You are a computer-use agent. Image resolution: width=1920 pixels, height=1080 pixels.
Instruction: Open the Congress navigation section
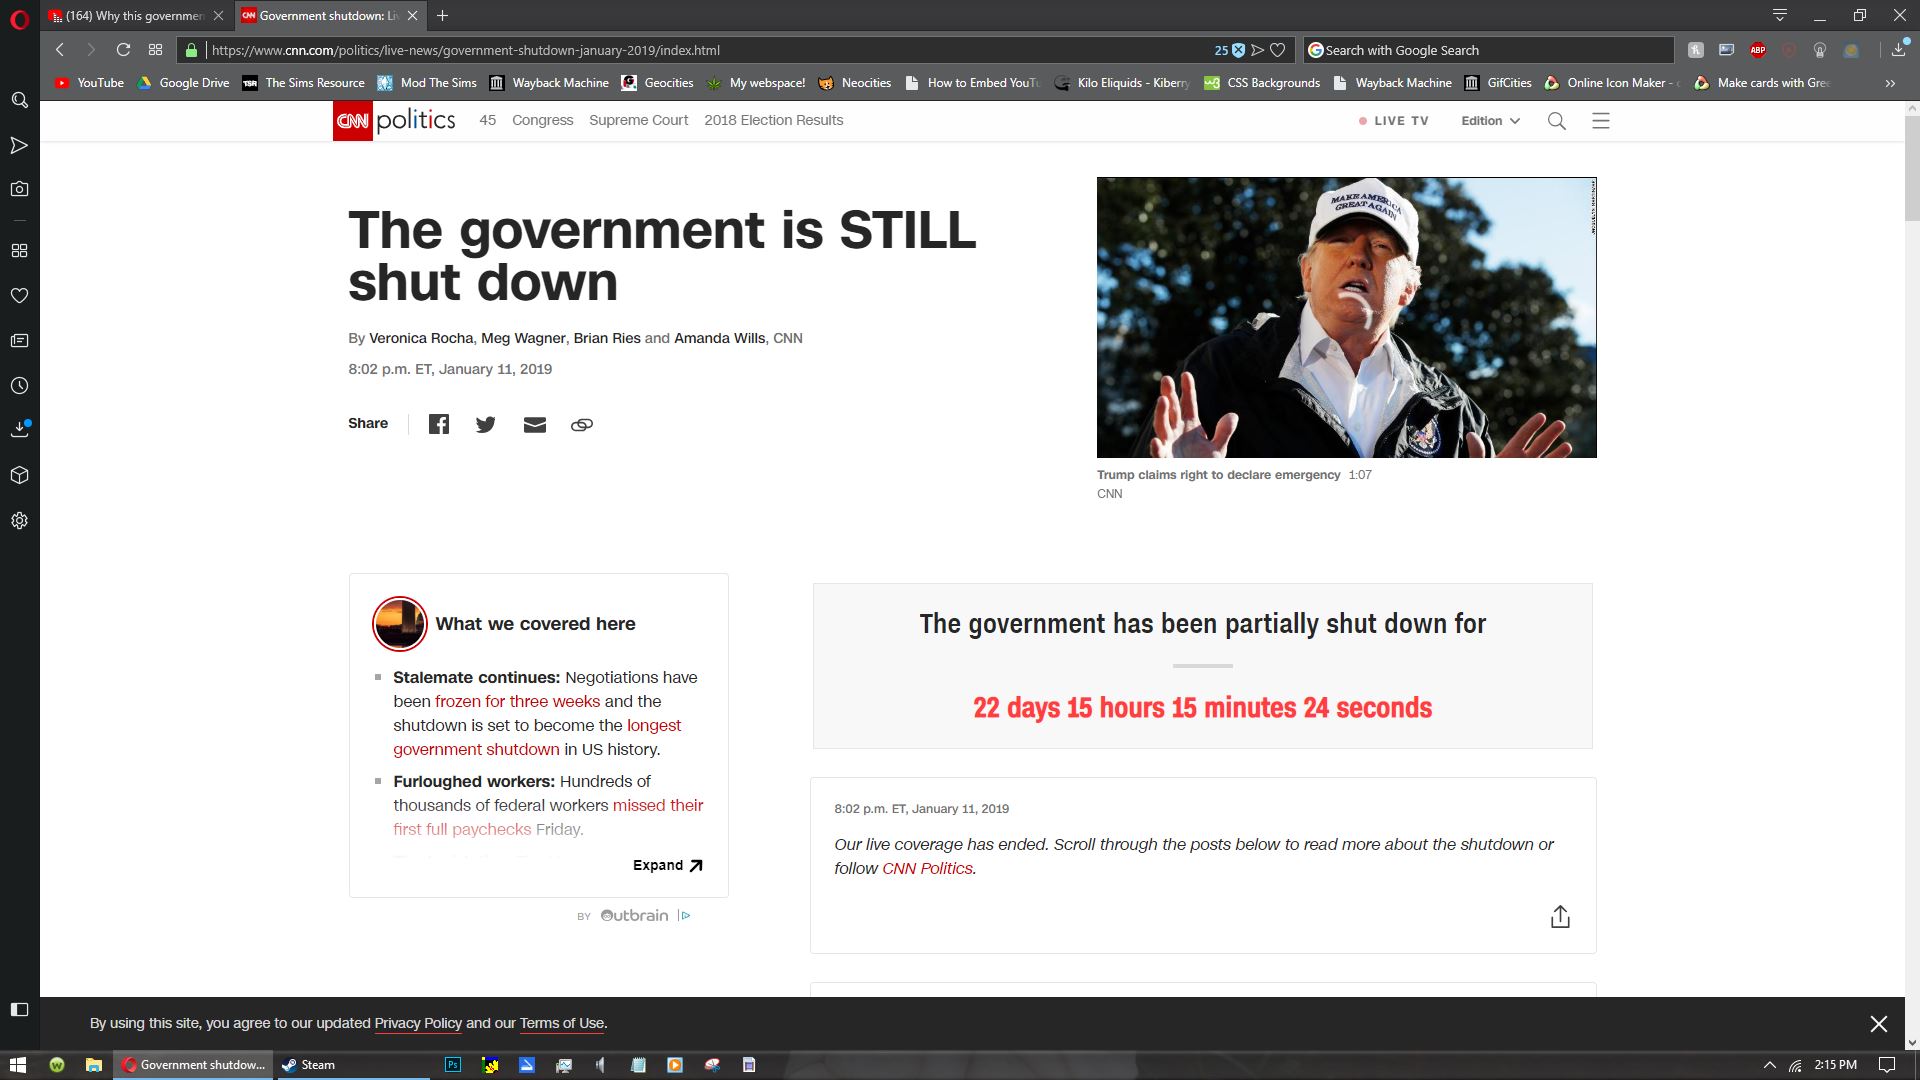coord(542,120)
